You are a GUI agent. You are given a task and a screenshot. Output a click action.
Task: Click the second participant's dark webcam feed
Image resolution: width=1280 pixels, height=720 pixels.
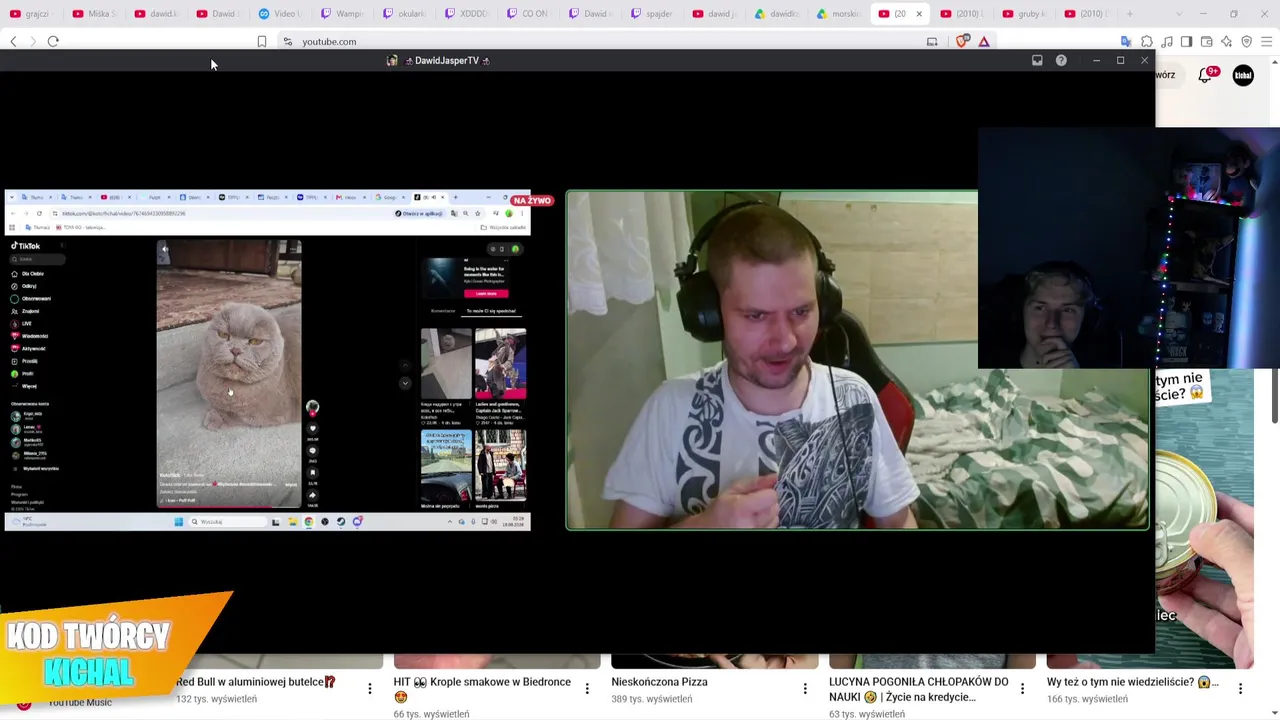pos(1129,248)
